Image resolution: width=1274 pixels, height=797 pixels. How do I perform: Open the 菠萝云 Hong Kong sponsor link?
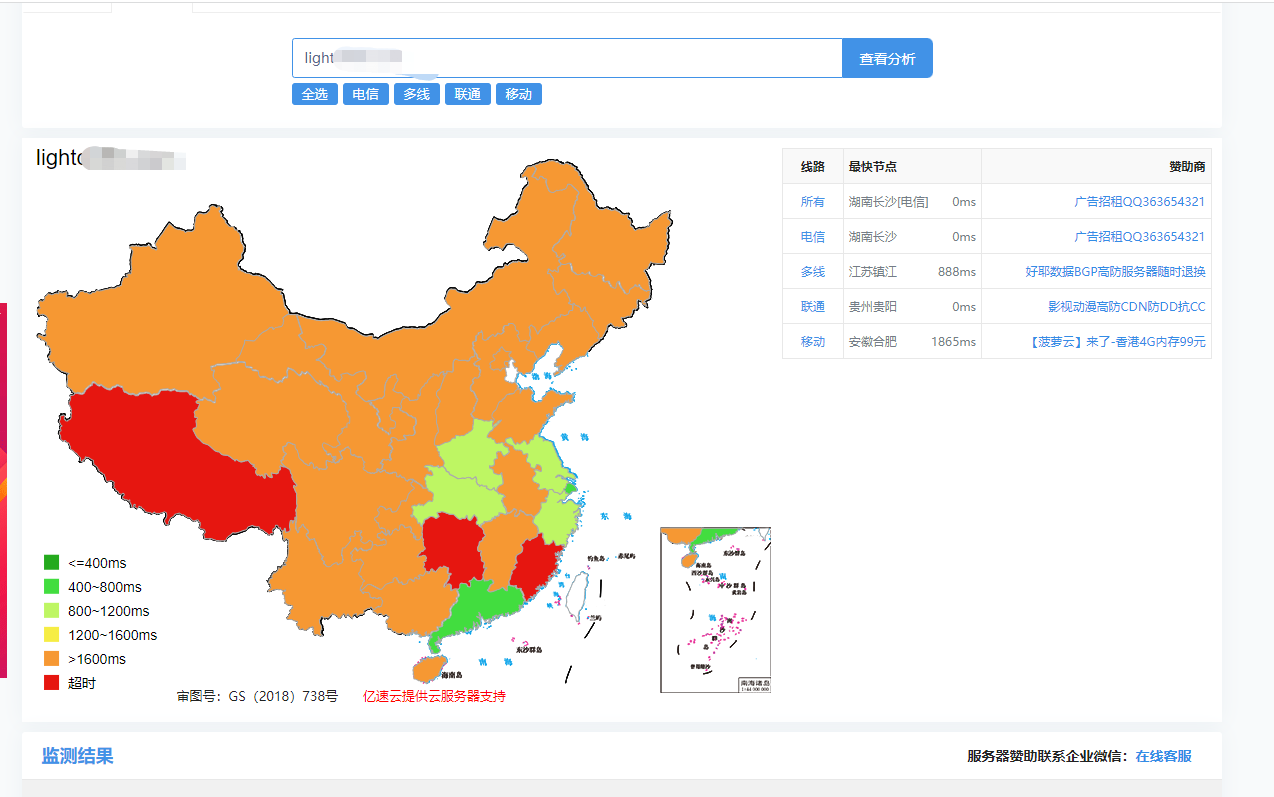(1116, 342)
